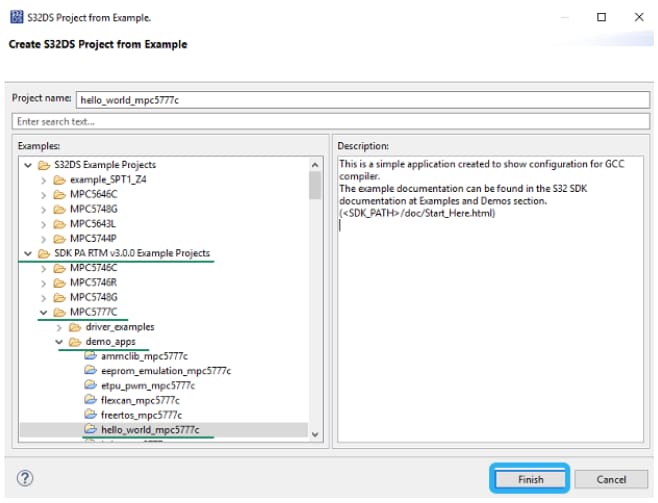Click the S32DS Example Projects folder icon

(x=43, y=164)
